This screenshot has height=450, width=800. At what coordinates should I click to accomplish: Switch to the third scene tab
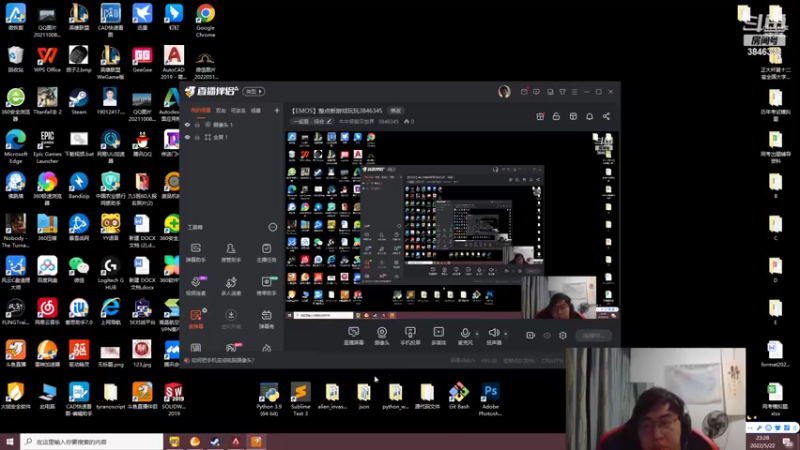(238, 110)
